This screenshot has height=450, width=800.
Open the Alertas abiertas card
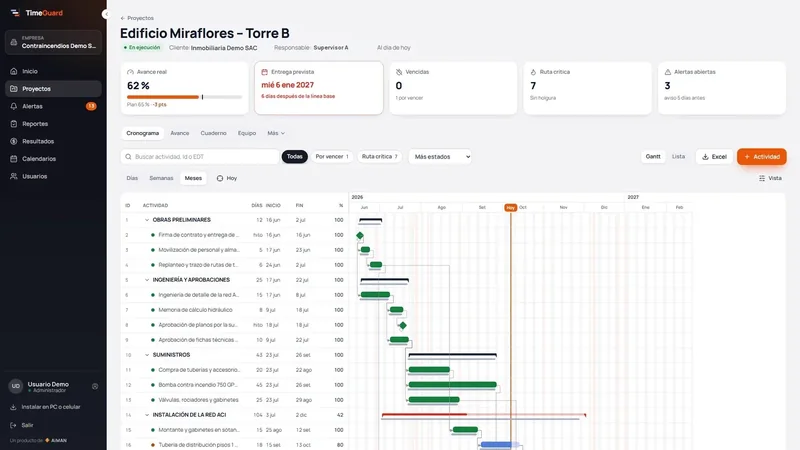pyautogui.click(x=722, y=88)
